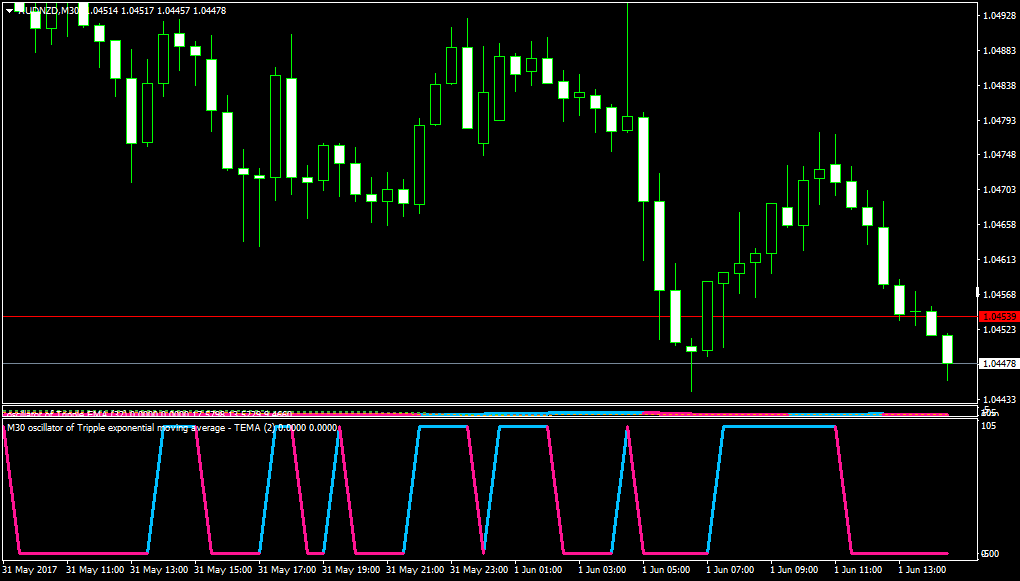Click the 1.04748 price scale label
The height and width of the screenshot is (581, 1020).
(1000, 155)
